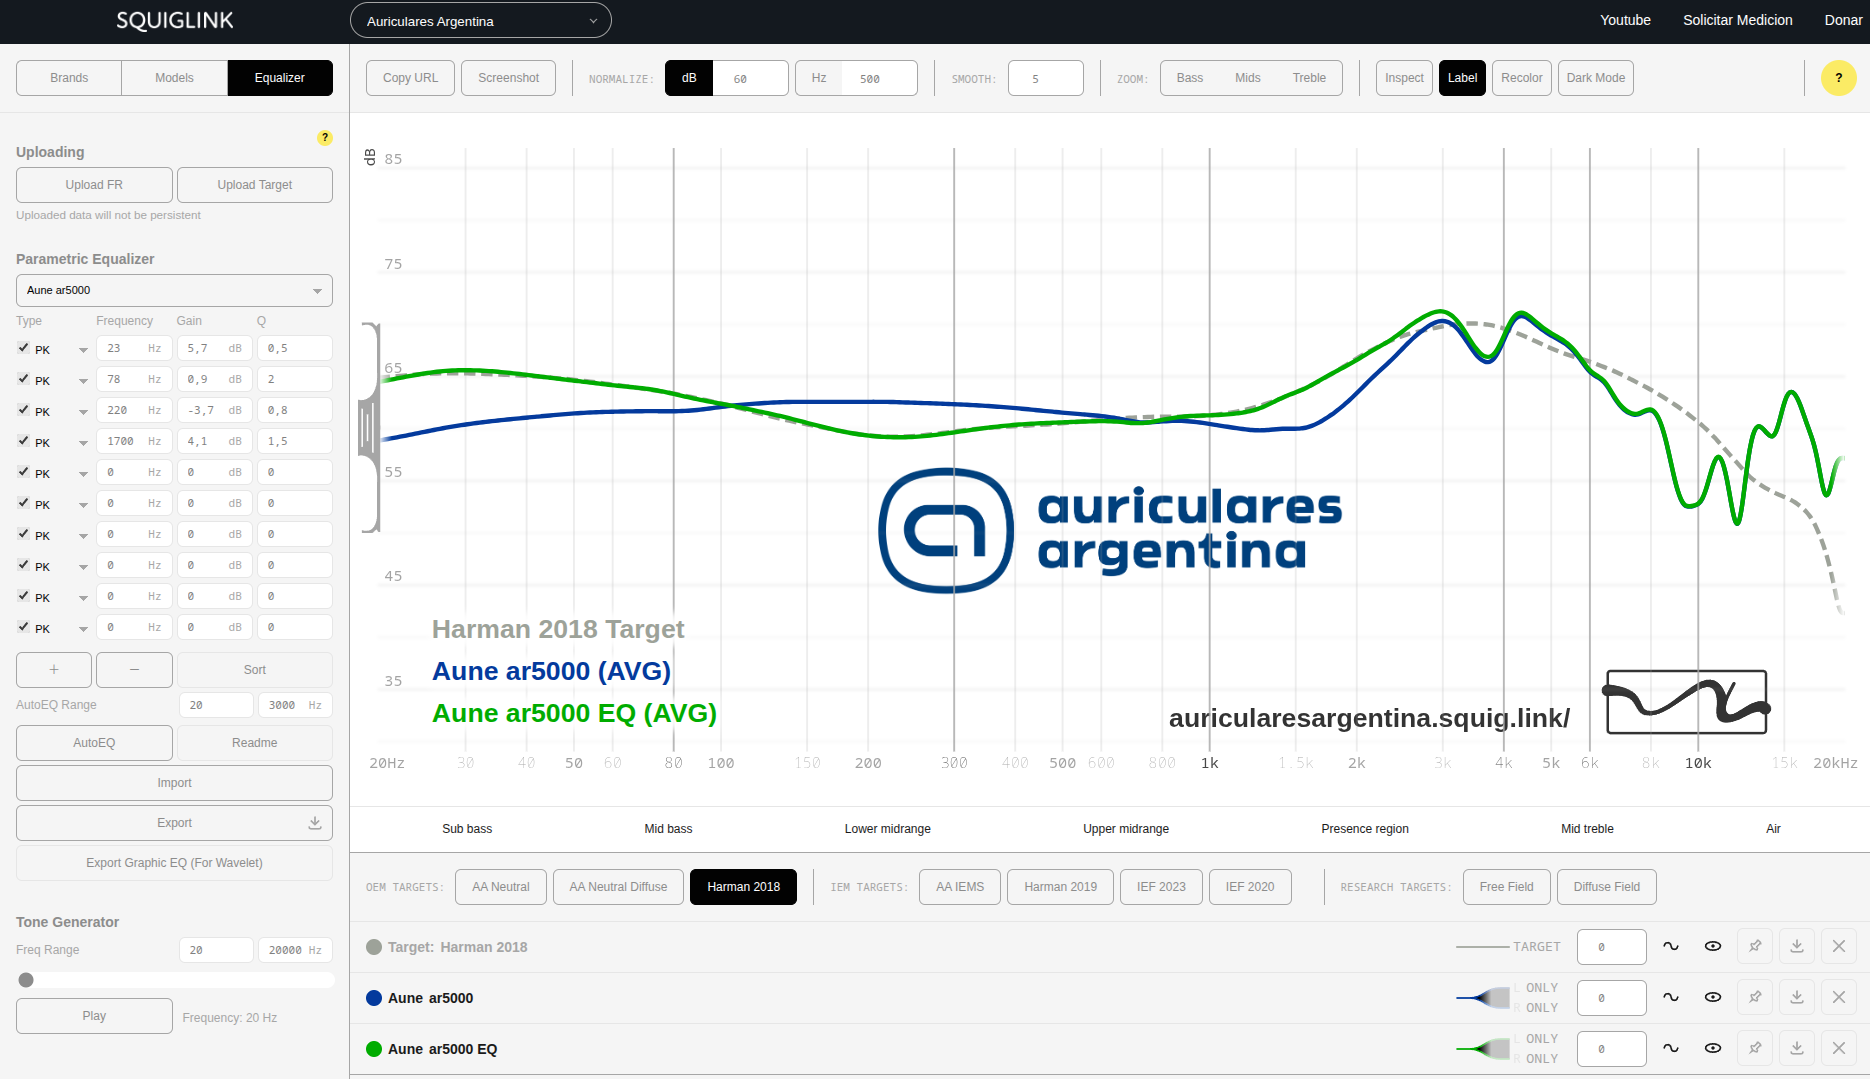Image resolution: width=1870 pixels, height=1079 pixels.
Task: Zoom the graph to Bass
Action: [1190, 78]
